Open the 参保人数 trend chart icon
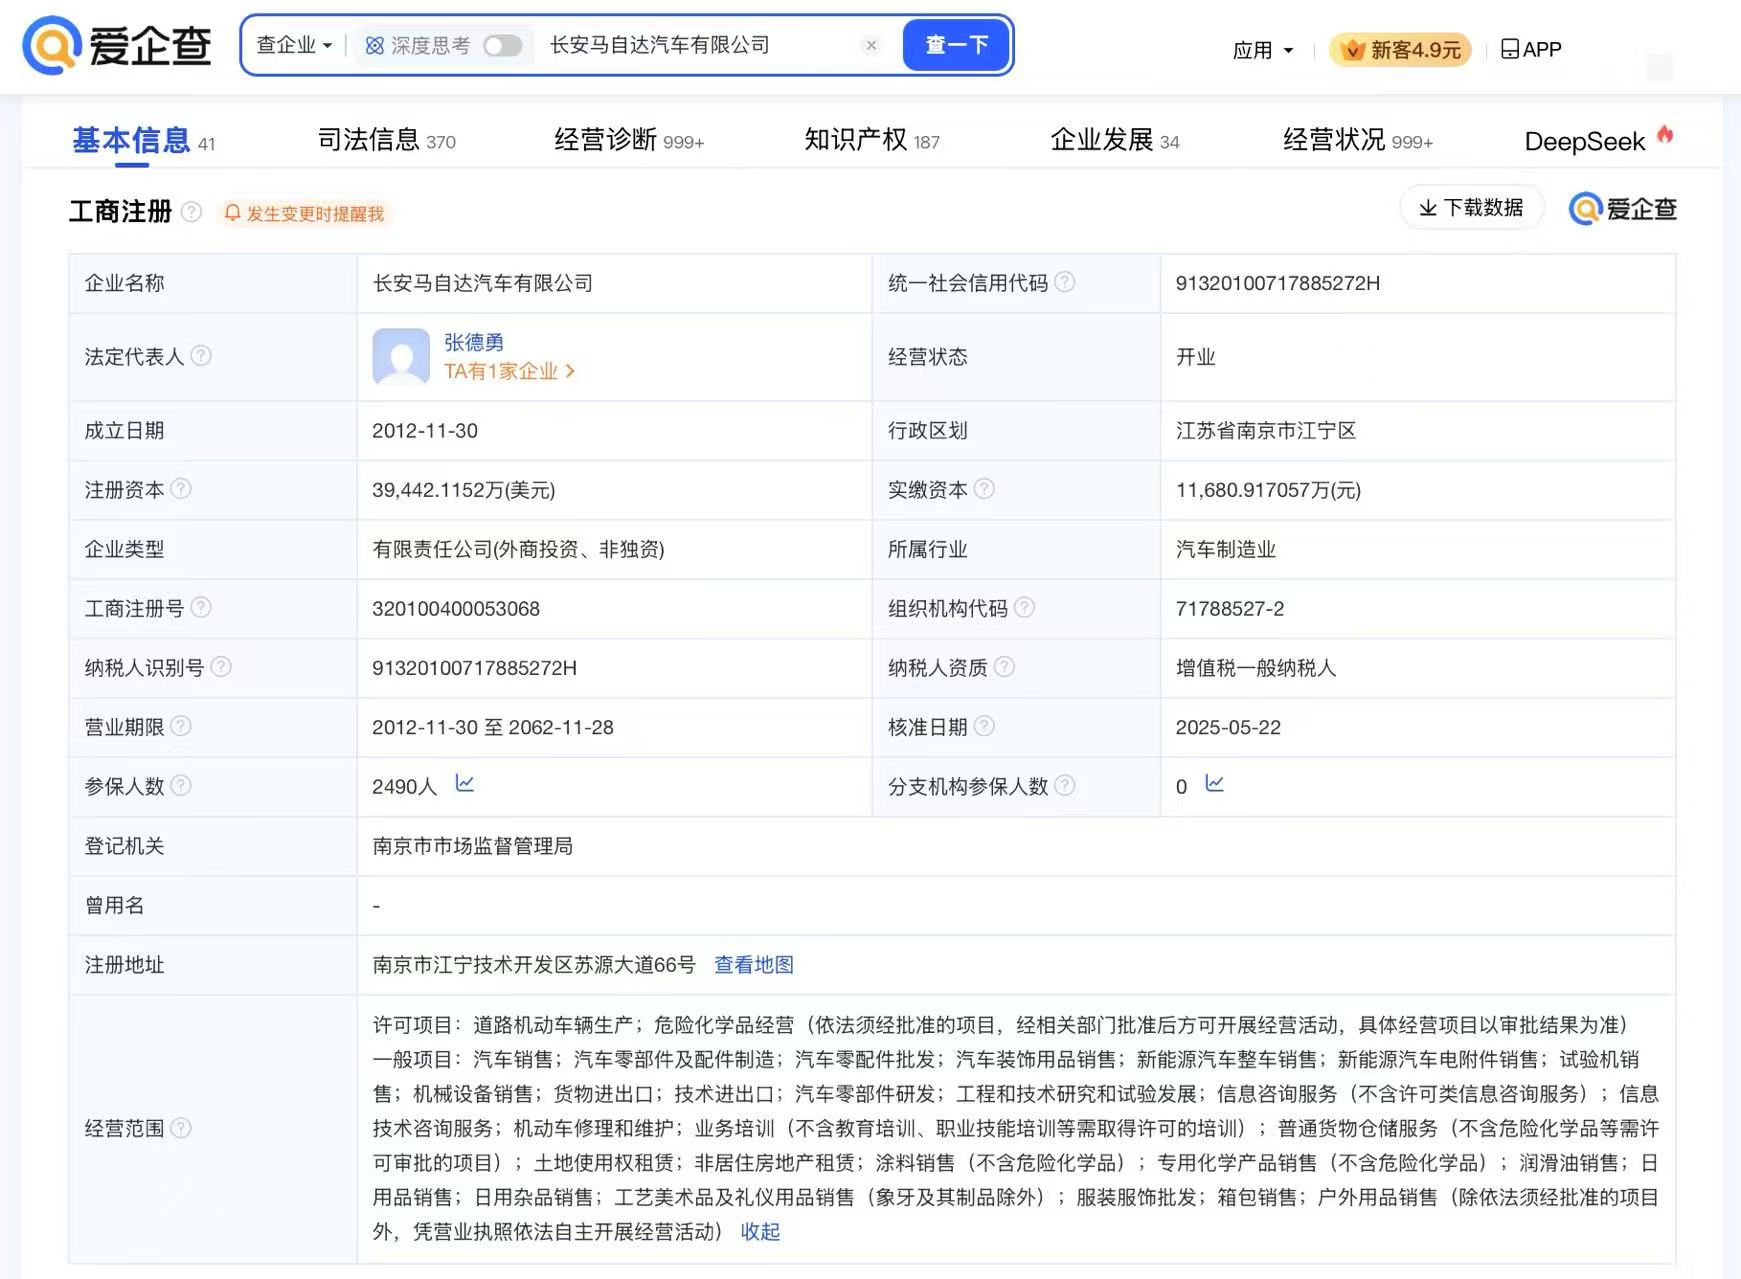Screen dimensions: 1741x1279 coord(465,784)
